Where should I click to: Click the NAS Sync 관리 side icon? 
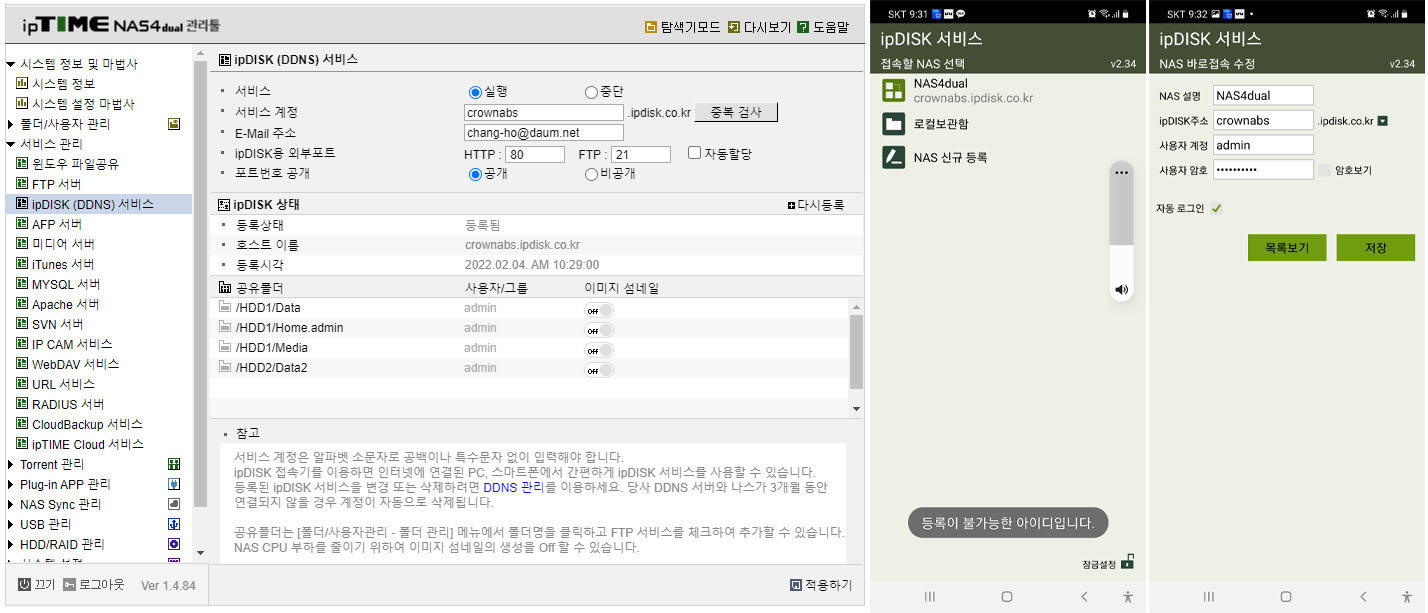pos(174,504)
